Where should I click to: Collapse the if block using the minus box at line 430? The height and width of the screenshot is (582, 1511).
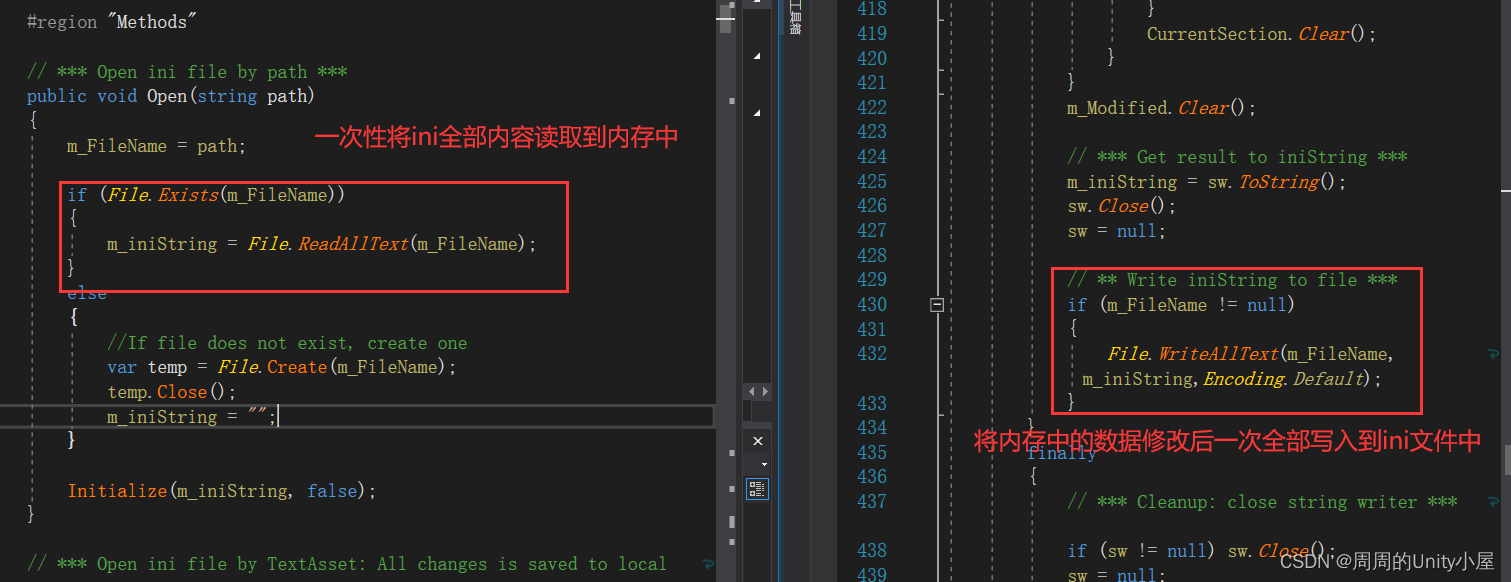coord(937,305)
